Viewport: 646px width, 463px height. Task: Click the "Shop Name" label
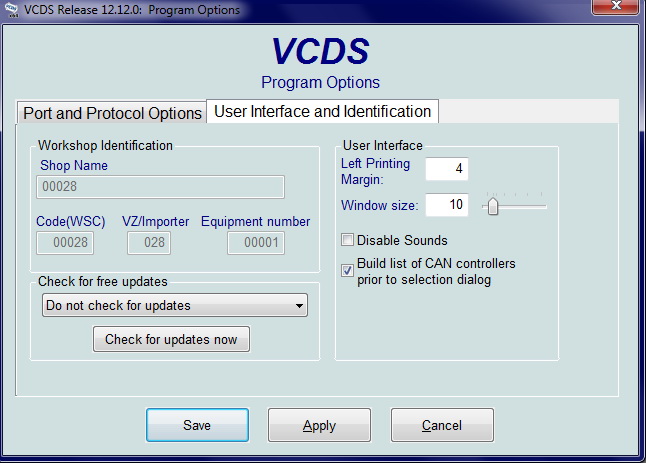pyautogui.click(x=74, y=166)
